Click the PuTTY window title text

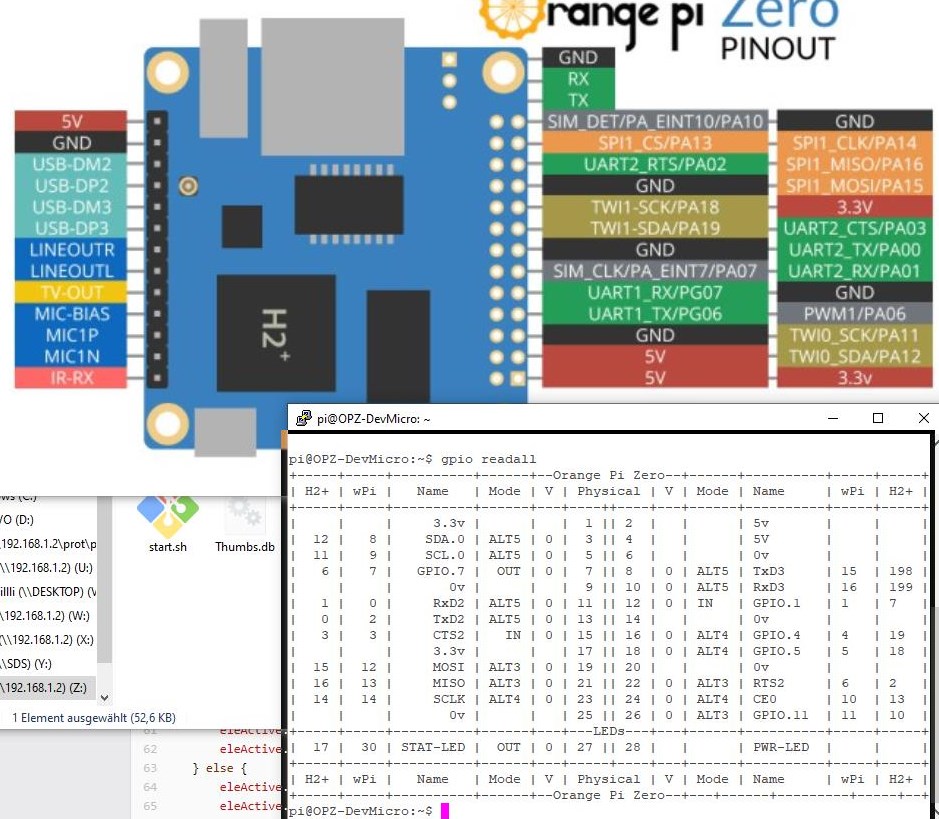pos(373,419)
